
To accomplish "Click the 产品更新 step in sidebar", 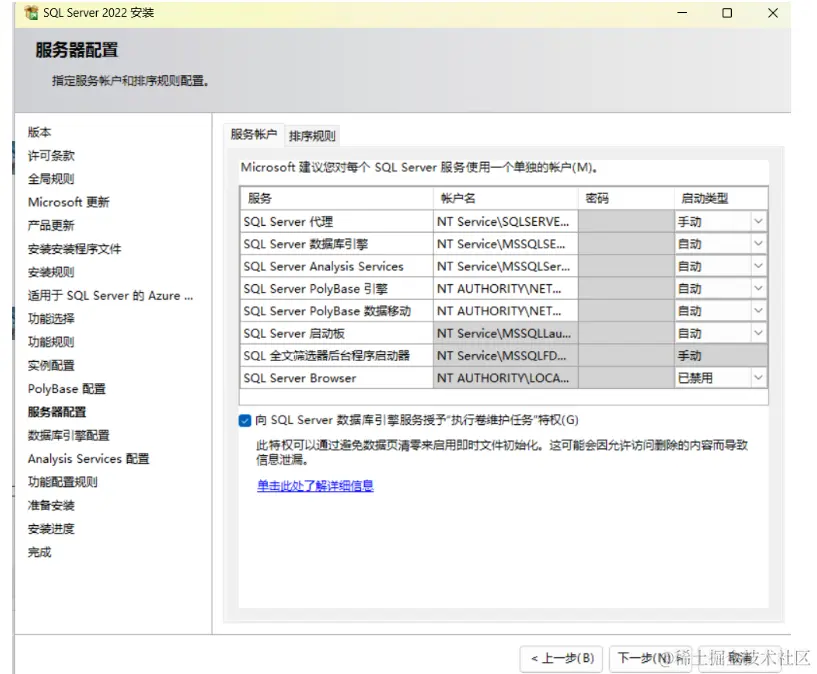I will 51,226.
